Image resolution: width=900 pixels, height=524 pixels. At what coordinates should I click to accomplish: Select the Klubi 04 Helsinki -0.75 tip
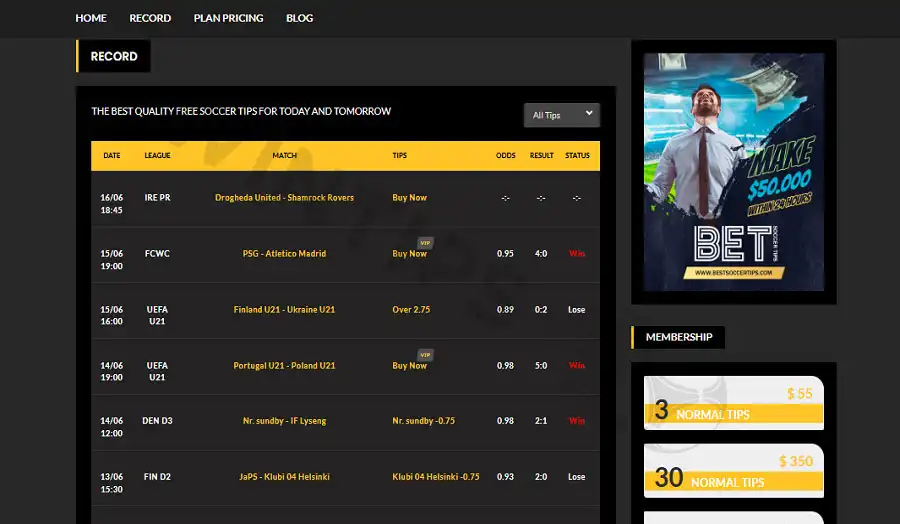[436, 476]
